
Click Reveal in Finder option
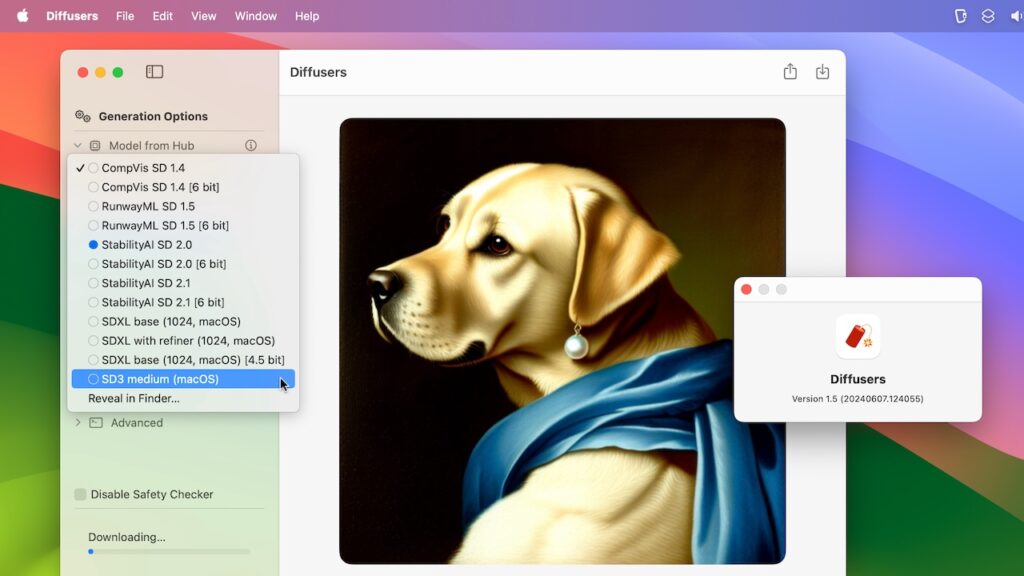point(134,398)
